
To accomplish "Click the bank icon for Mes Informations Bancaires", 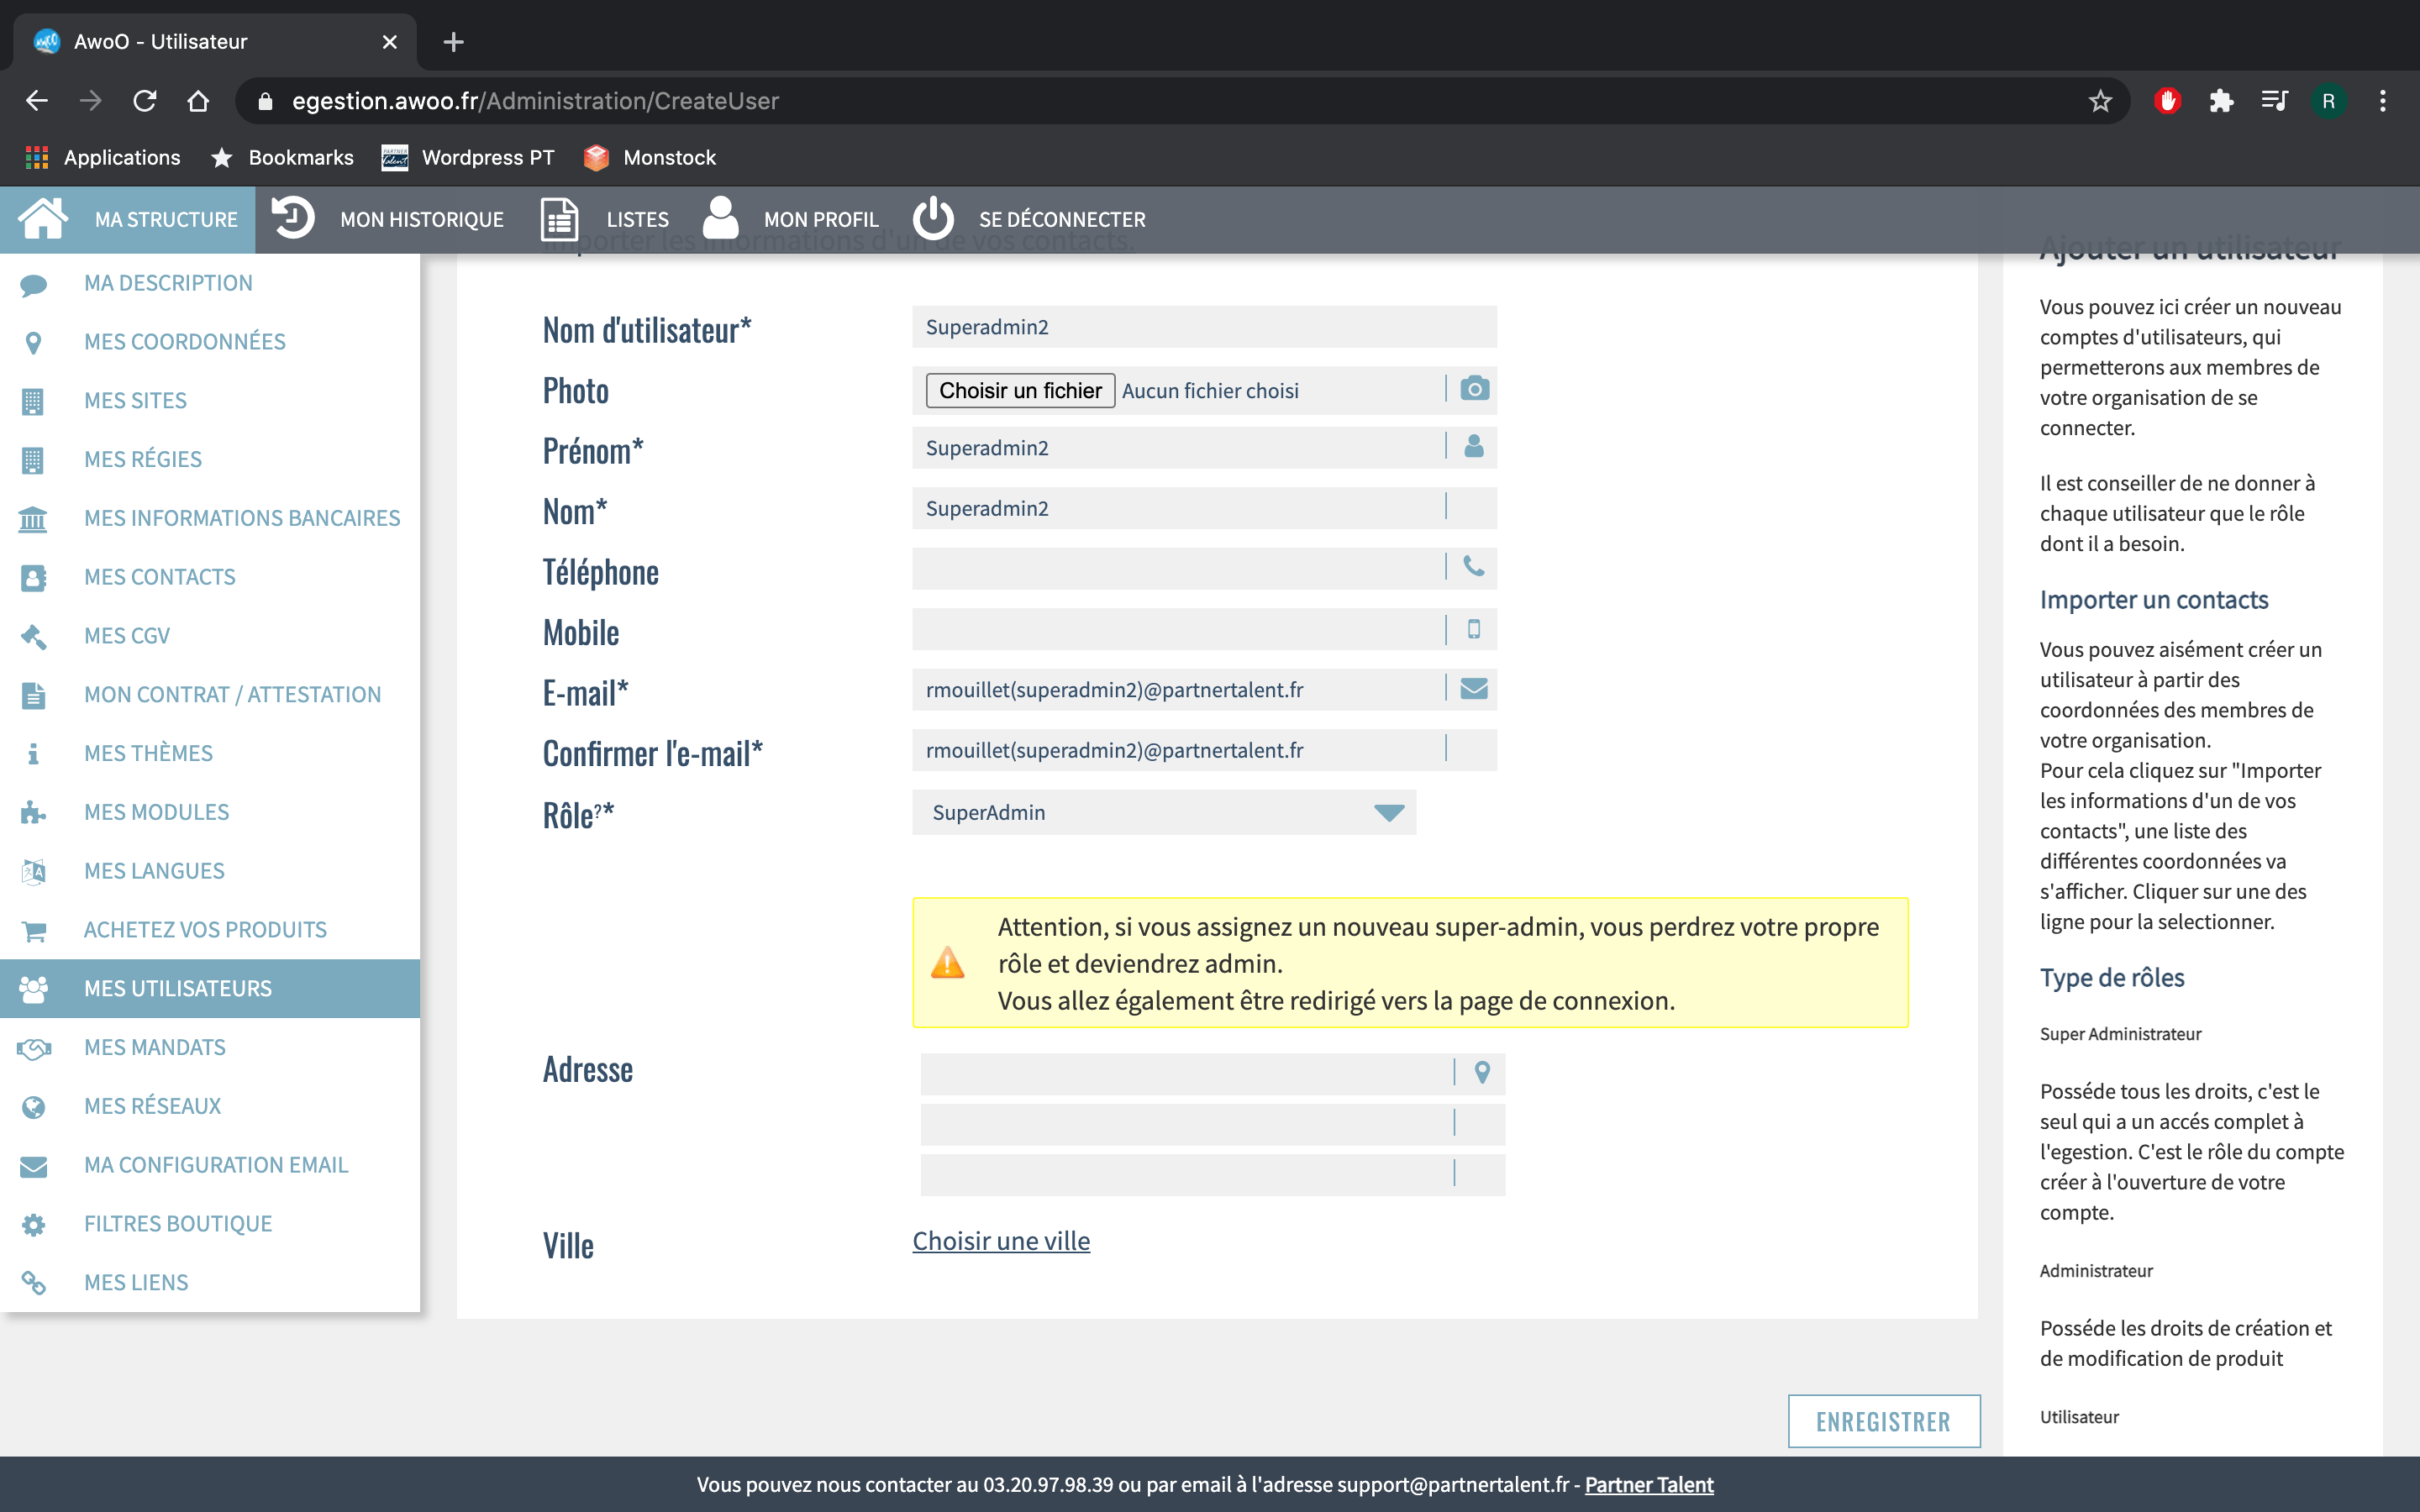I will pyautogui.click(x=33, y=518).
